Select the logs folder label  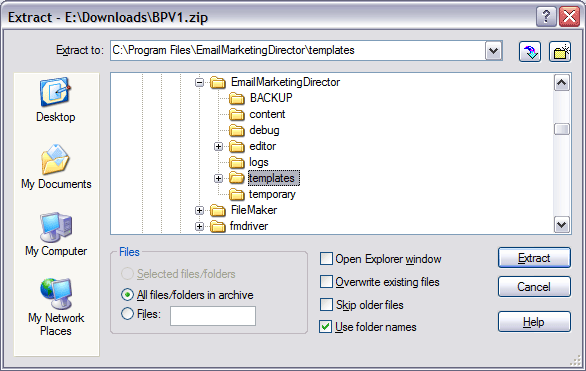259,162
